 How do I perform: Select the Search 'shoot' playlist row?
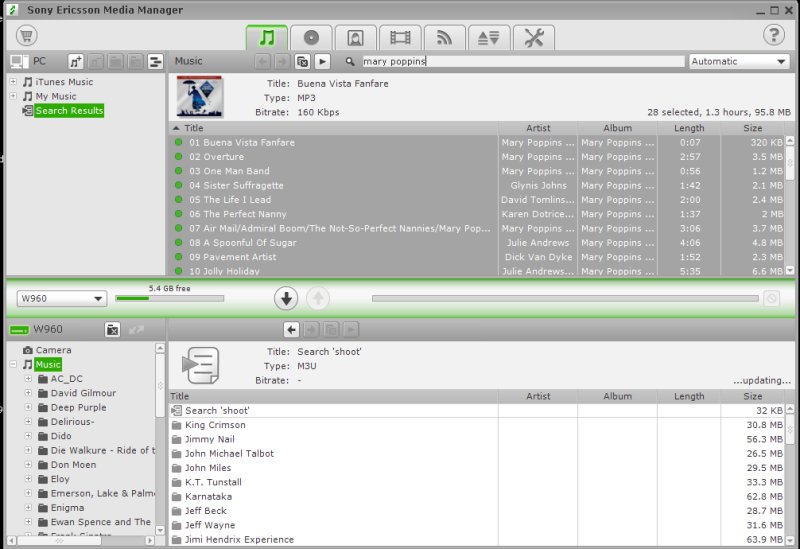(477, 411)
